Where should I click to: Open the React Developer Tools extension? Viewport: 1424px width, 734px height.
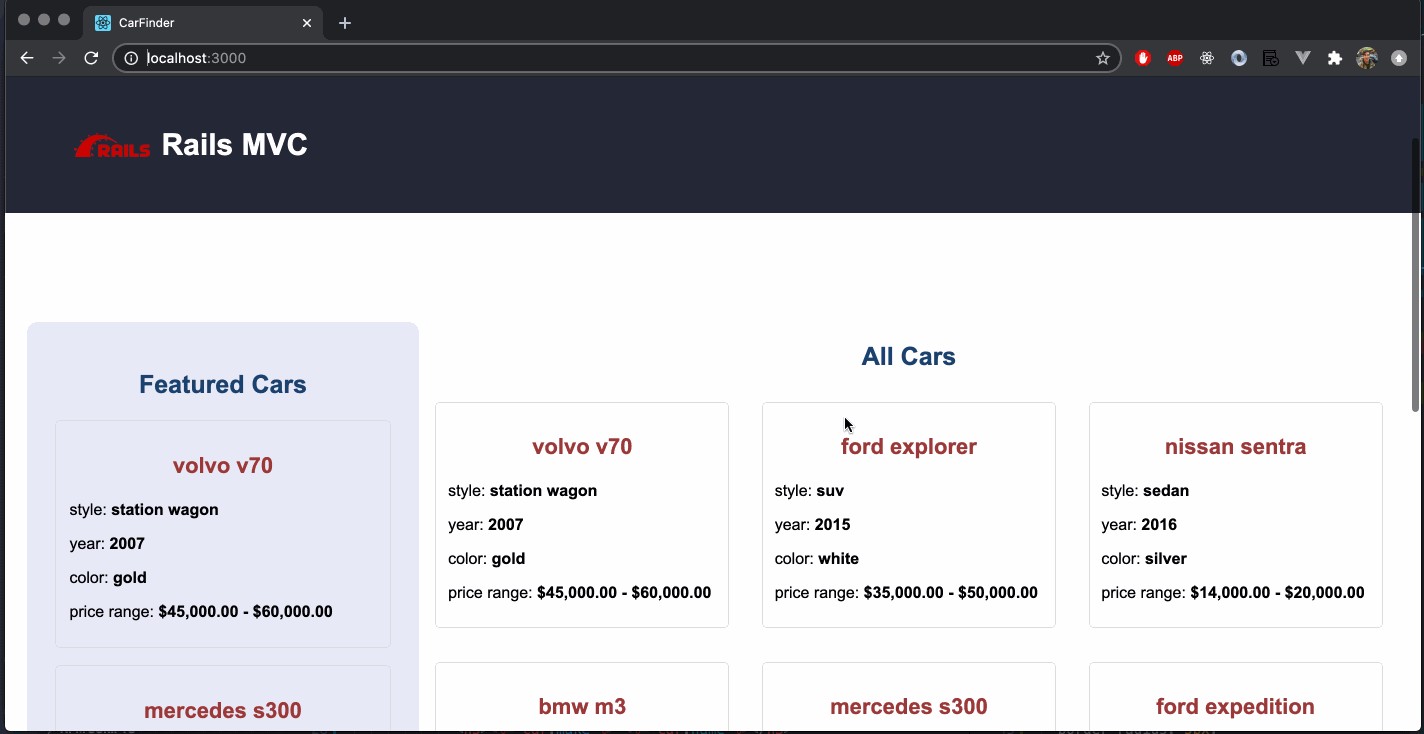point(1207,58)
